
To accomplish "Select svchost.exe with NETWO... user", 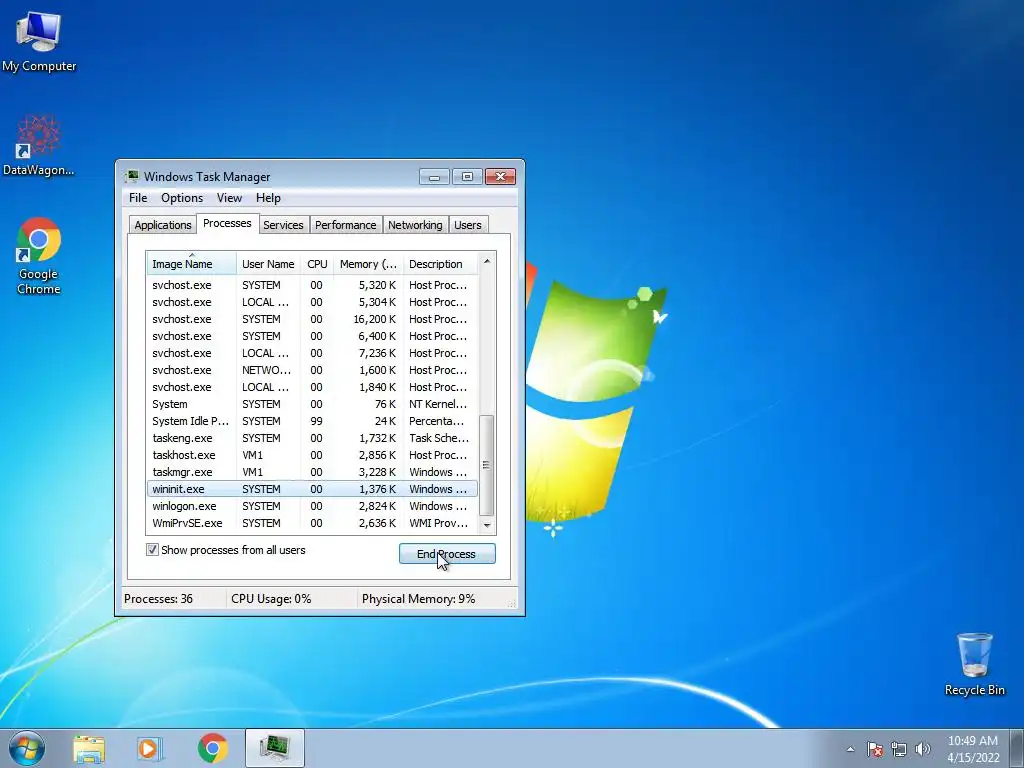I will pyautogui.click(x=313, y=370).
